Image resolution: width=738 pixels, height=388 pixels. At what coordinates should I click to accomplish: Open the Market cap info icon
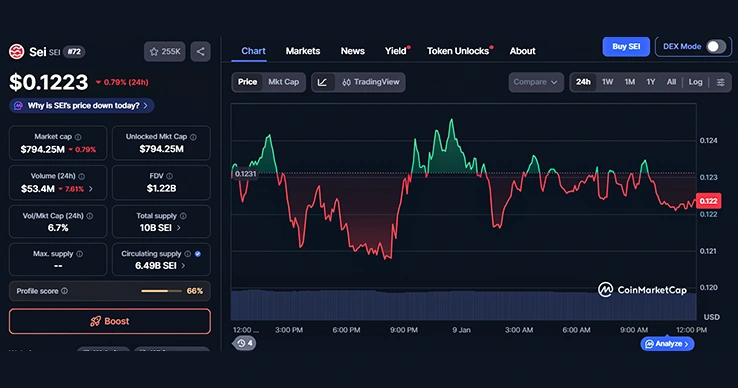point(78,137)
